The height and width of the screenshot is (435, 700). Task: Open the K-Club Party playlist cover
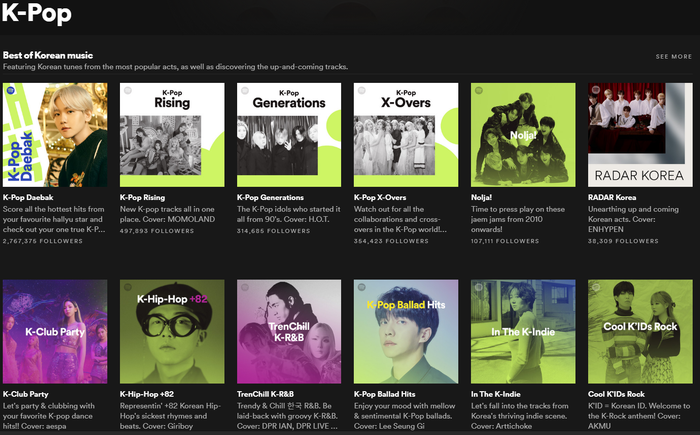55,331
